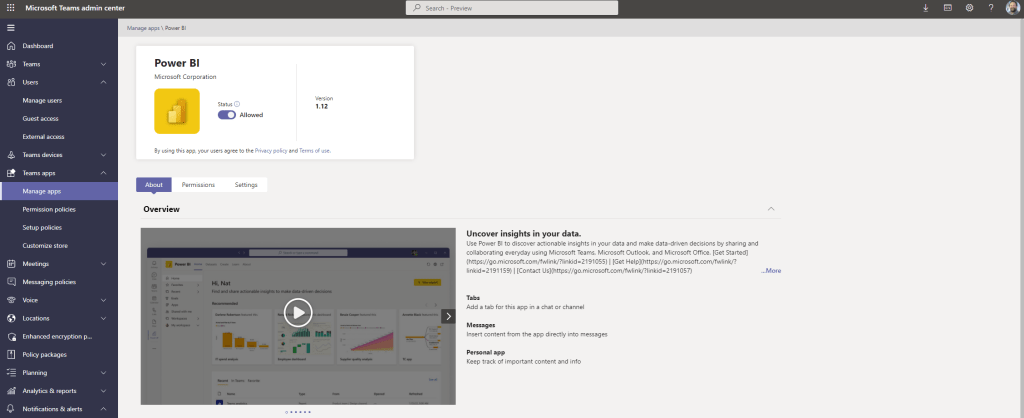Open the app launcher waffle icon
Screen dimensions: 1024x418
(x=10, y=8)
